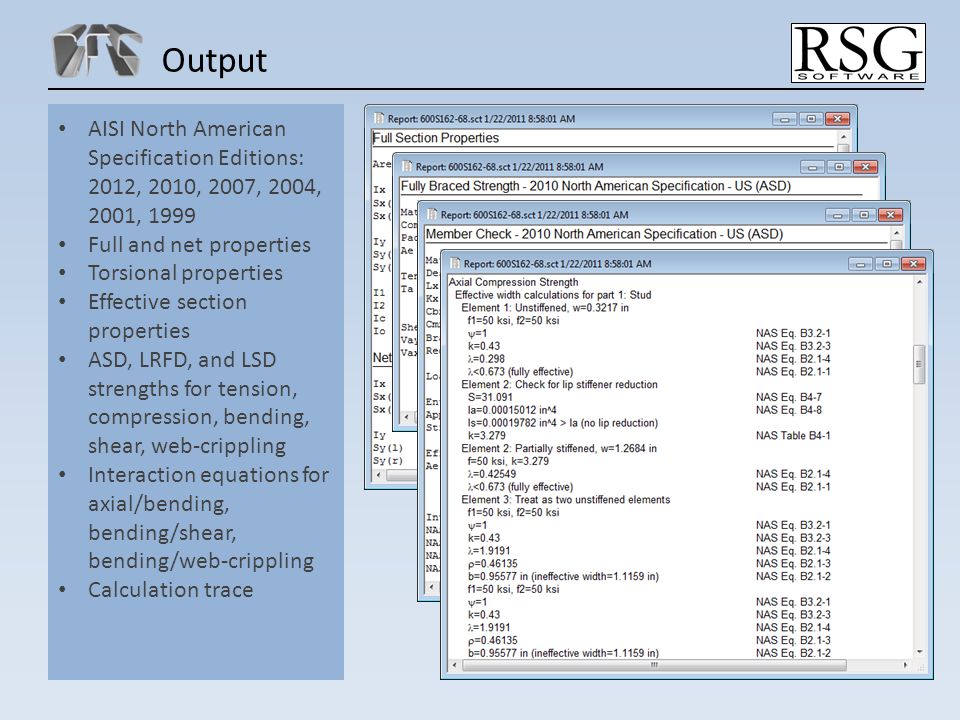Image resolution: width=960 pixels, height=720 pixels.
Task: Click the 'λ=0.298' value line
Action: pyautogui.click(x=486, y=359)
